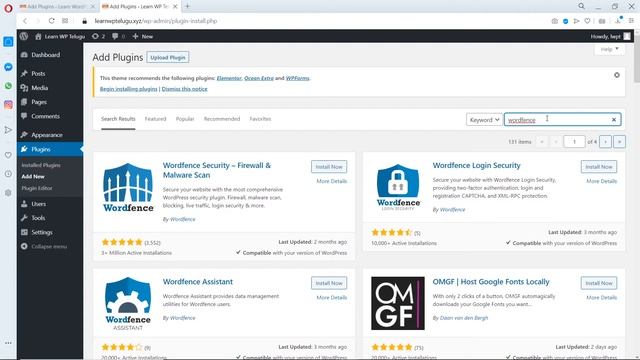Dismiss the theme recommendation notice icon
This screenshot has width=640, height=360.
(617, 75)
